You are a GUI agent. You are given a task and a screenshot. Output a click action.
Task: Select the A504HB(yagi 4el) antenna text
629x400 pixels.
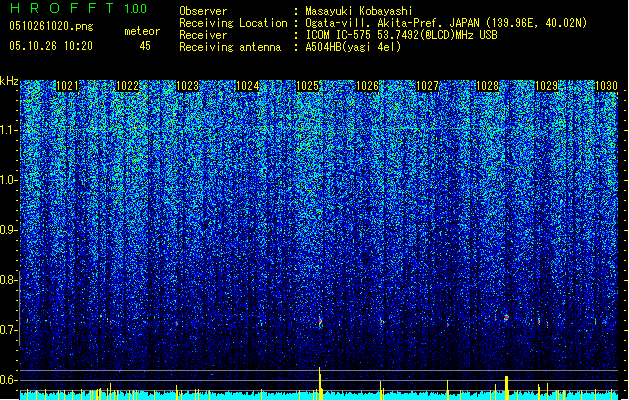(x=353, y=47)
